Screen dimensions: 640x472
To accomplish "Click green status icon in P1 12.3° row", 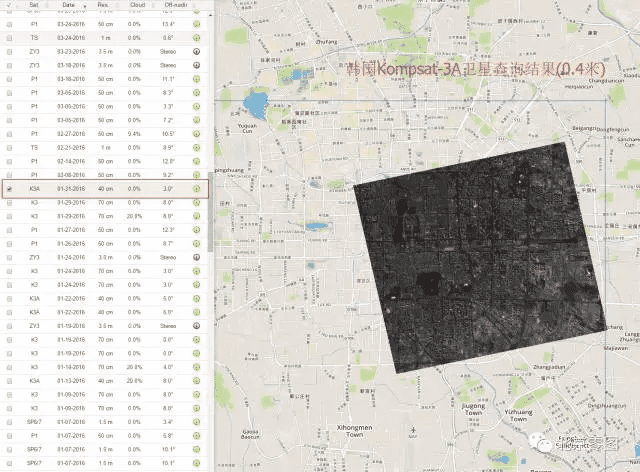I will click(x=196, y=230).
